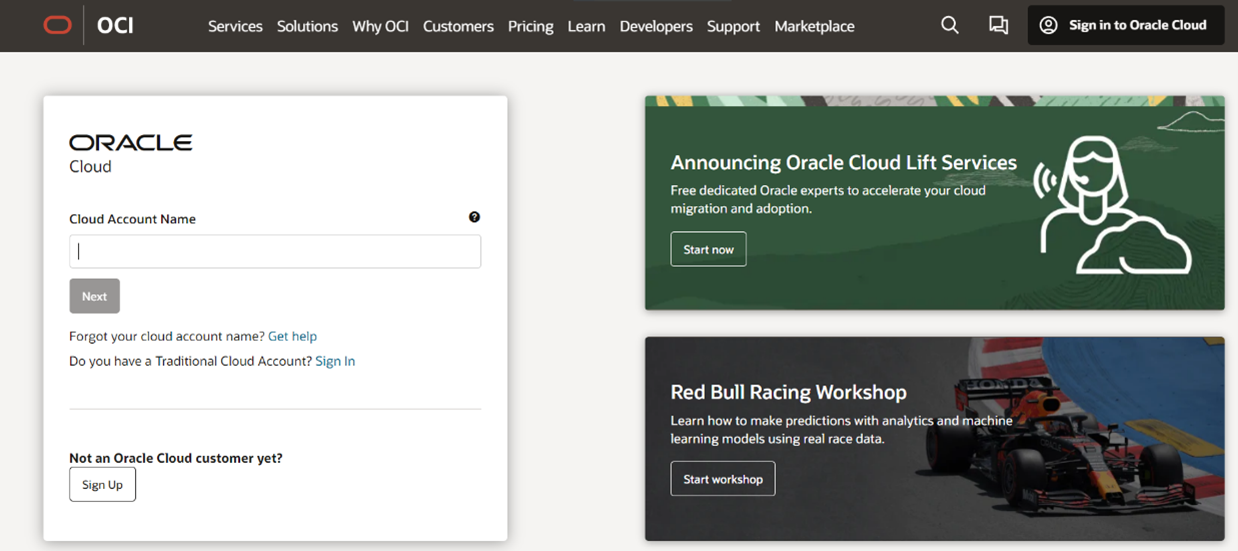Click the Next button
The width and height of the screenshot is (1238, 551).
94,296
